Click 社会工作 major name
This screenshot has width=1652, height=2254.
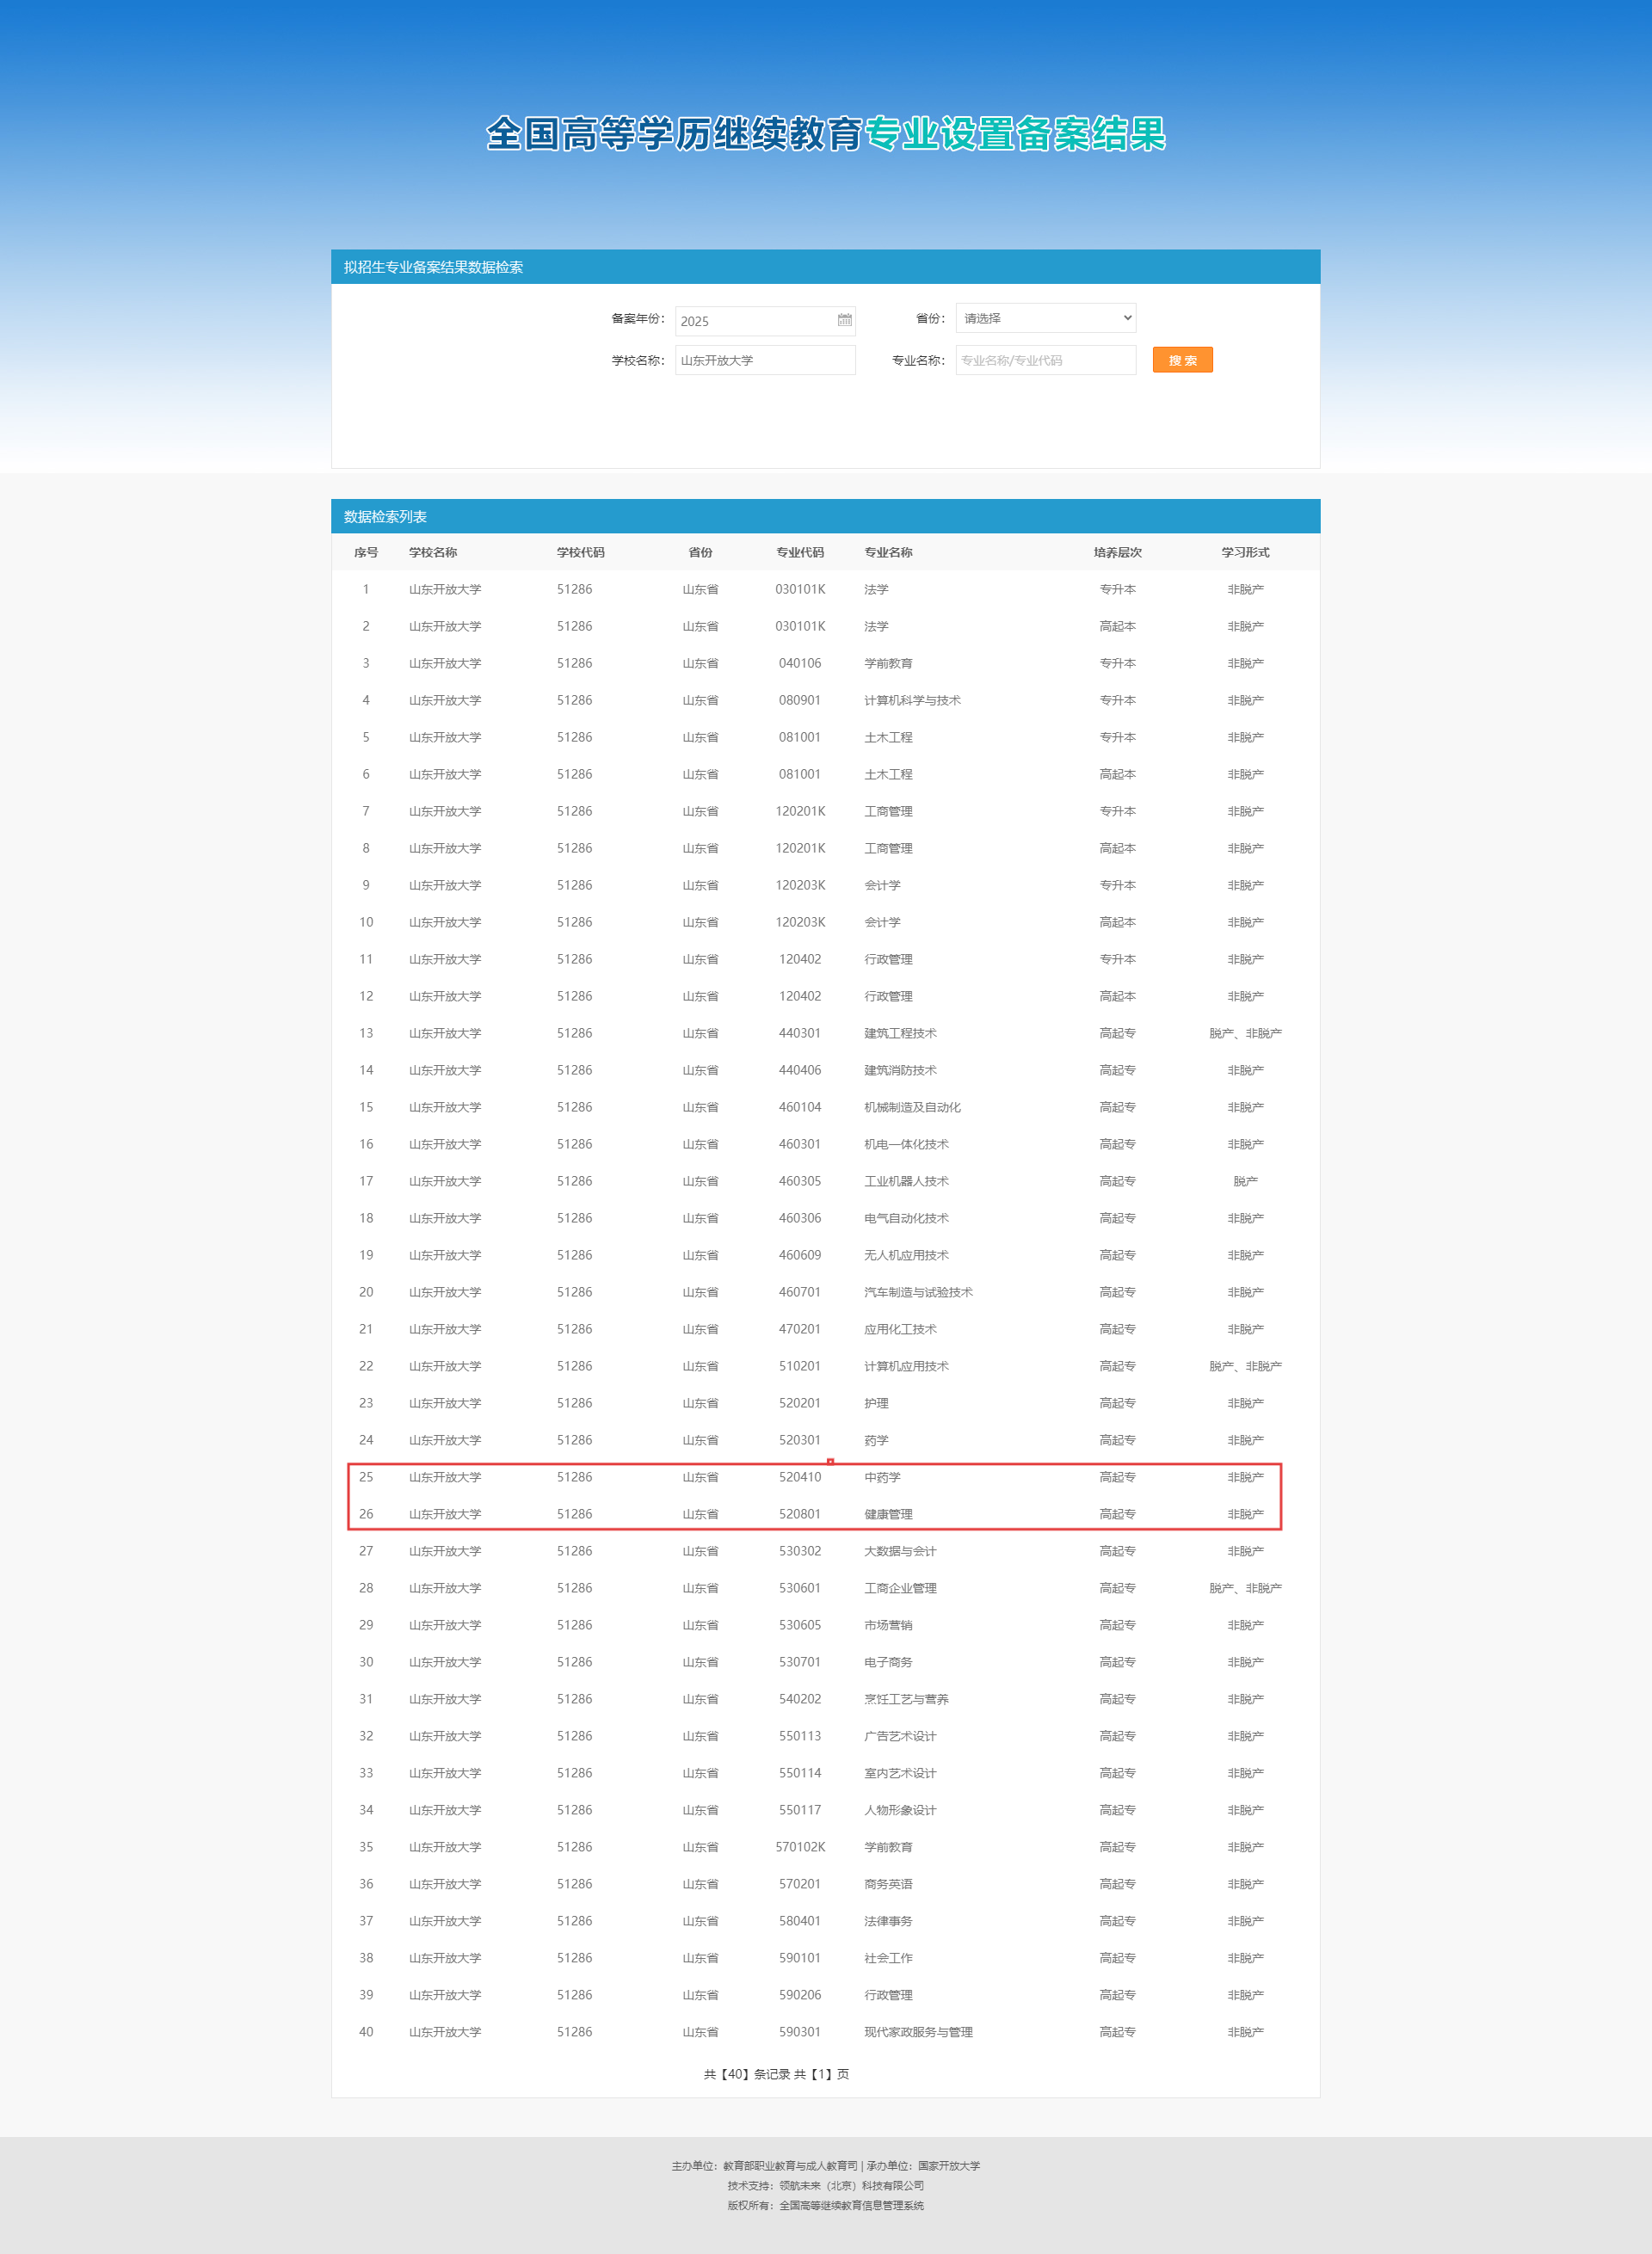click(888, 1958)
